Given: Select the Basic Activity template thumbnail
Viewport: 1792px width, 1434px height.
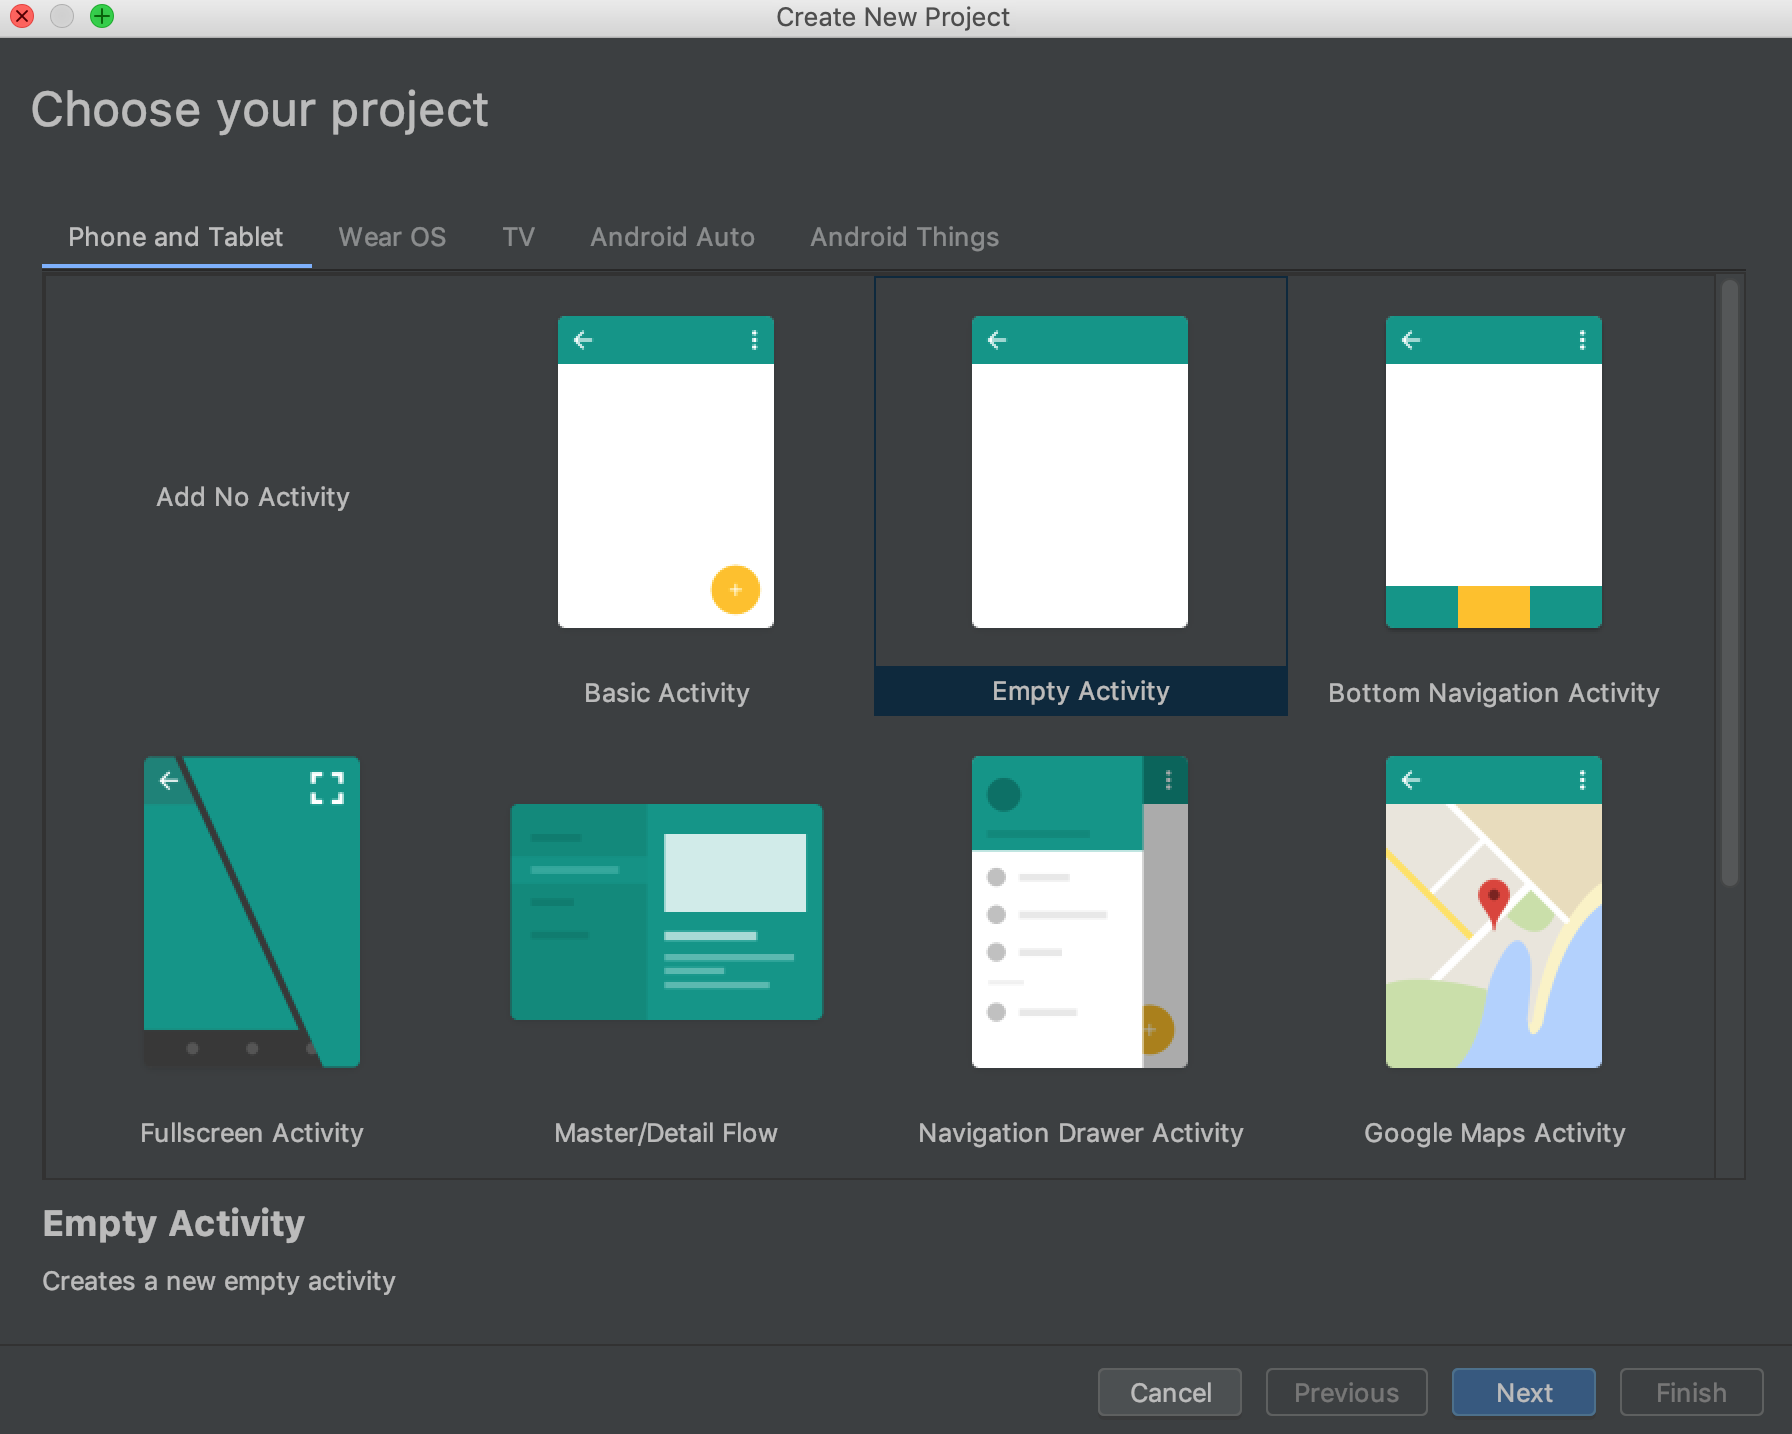Looking at the screenshot, I should (665, 472).
